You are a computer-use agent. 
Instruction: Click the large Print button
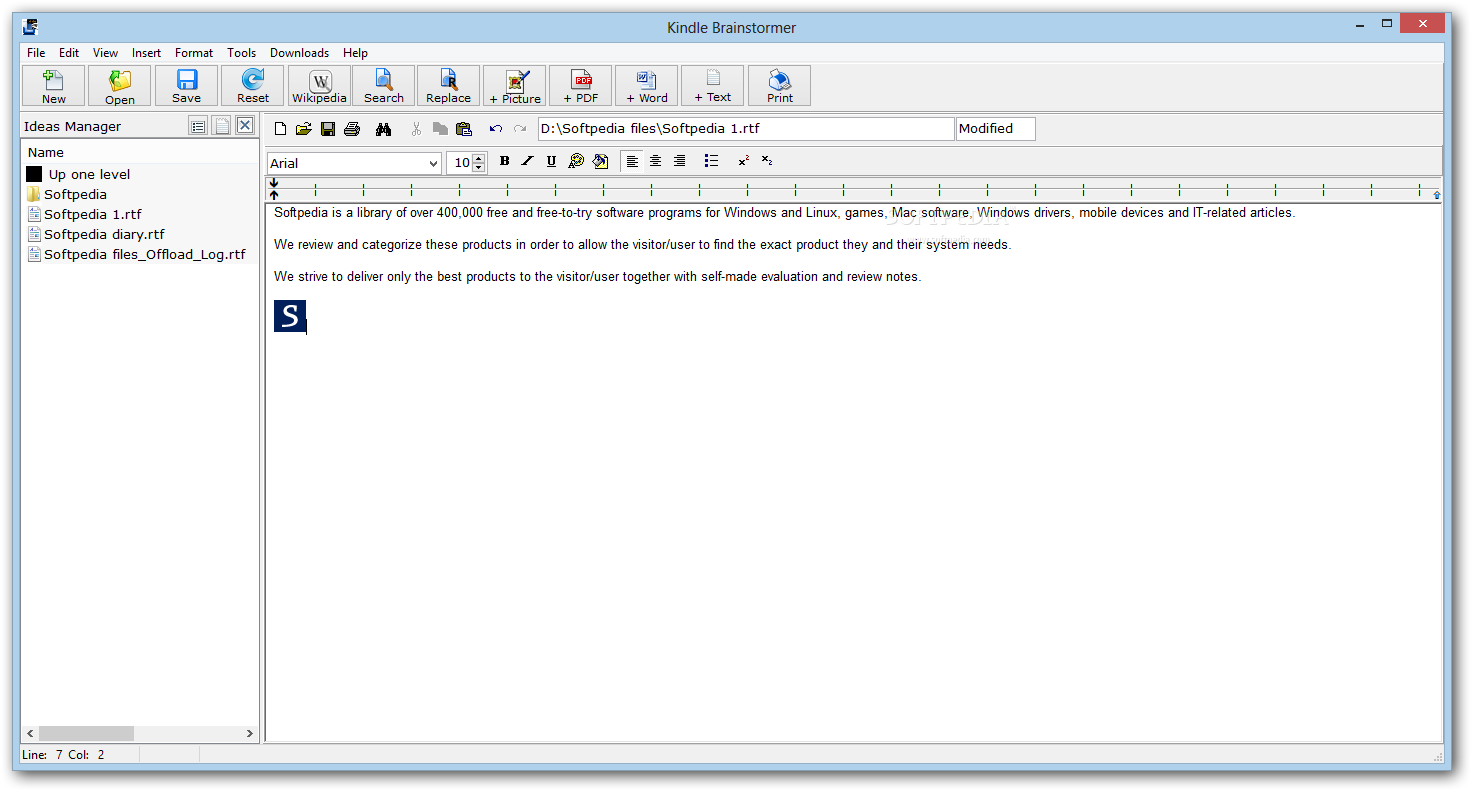[x=780, y=86]
